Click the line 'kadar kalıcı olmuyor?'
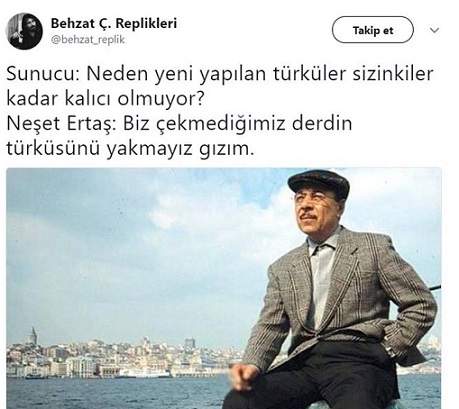Image resolution: width=459 pixels, height=409 pixels. tap(105, 99)
